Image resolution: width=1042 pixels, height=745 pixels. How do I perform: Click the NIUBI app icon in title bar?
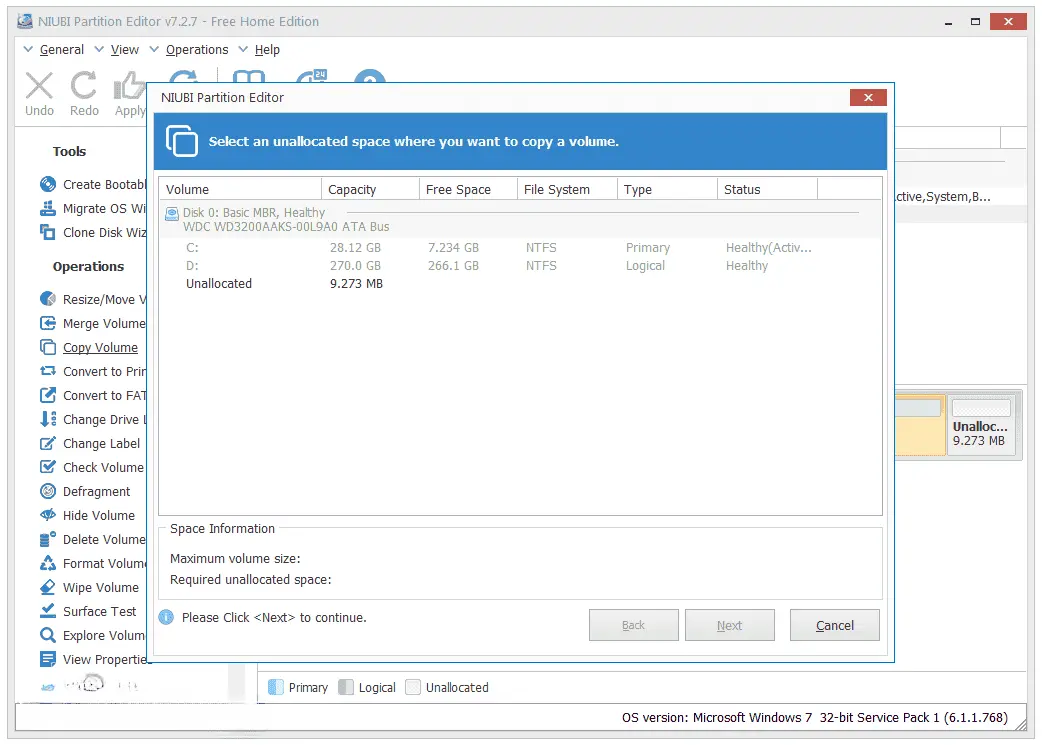pyautogui.click(x=25, y=21)
